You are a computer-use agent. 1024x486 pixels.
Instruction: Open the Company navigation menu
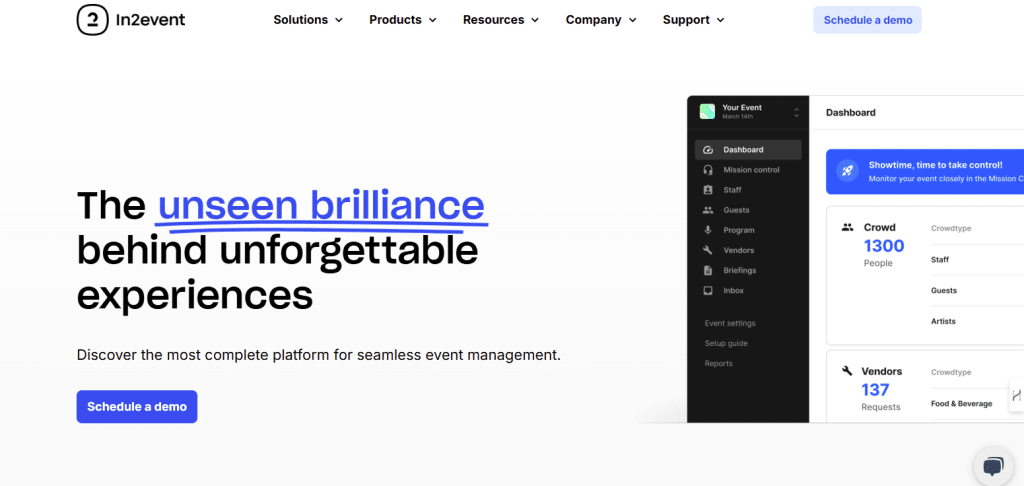click(601, 20)
